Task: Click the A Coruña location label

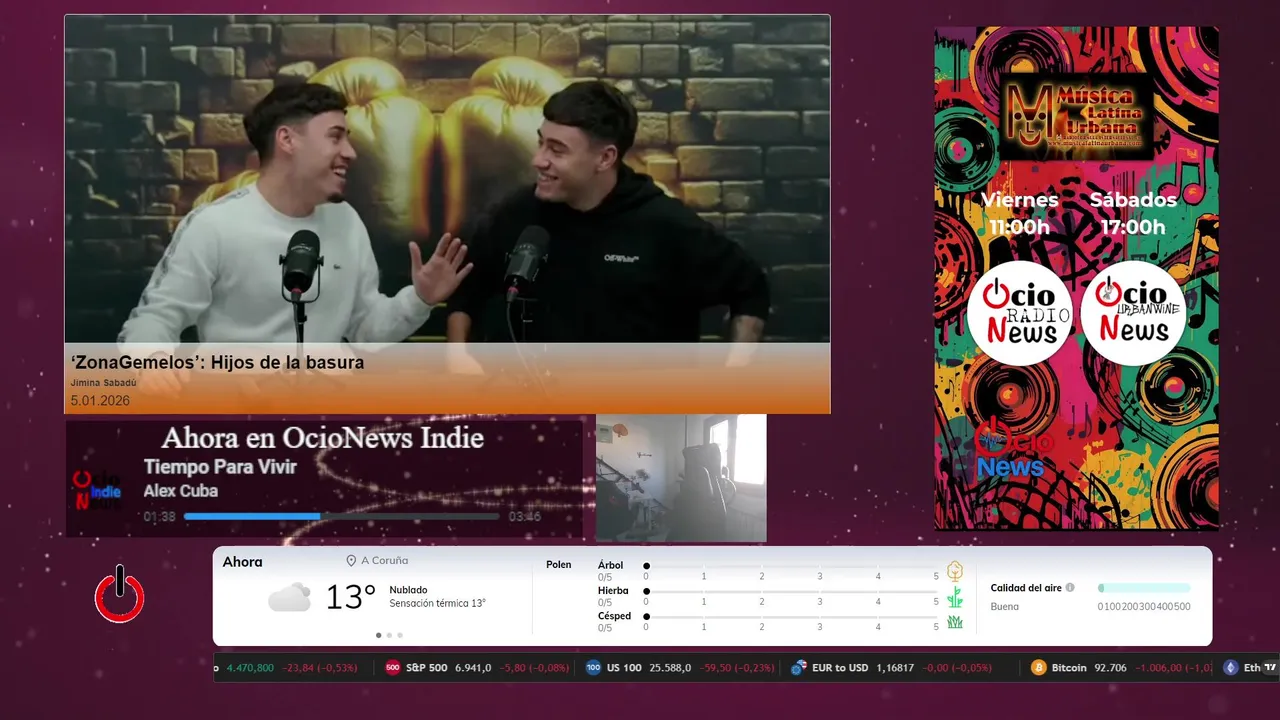Action: [385, 561]
